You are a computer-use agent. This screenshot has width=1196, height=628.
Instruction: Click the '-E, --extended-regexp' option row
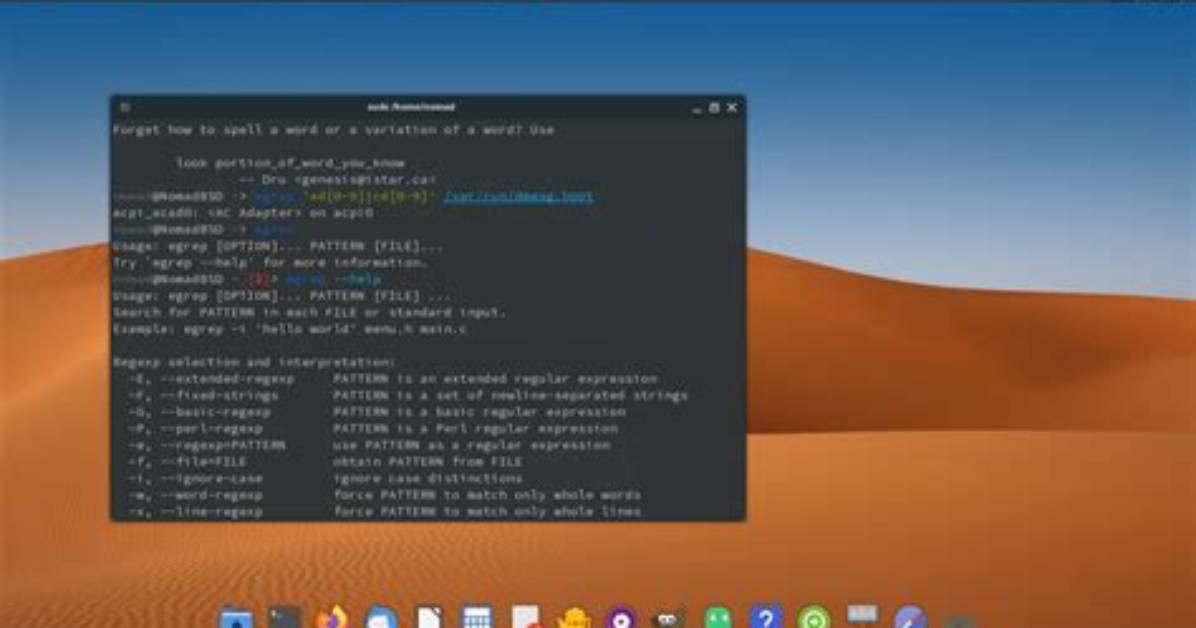[393, 379]
